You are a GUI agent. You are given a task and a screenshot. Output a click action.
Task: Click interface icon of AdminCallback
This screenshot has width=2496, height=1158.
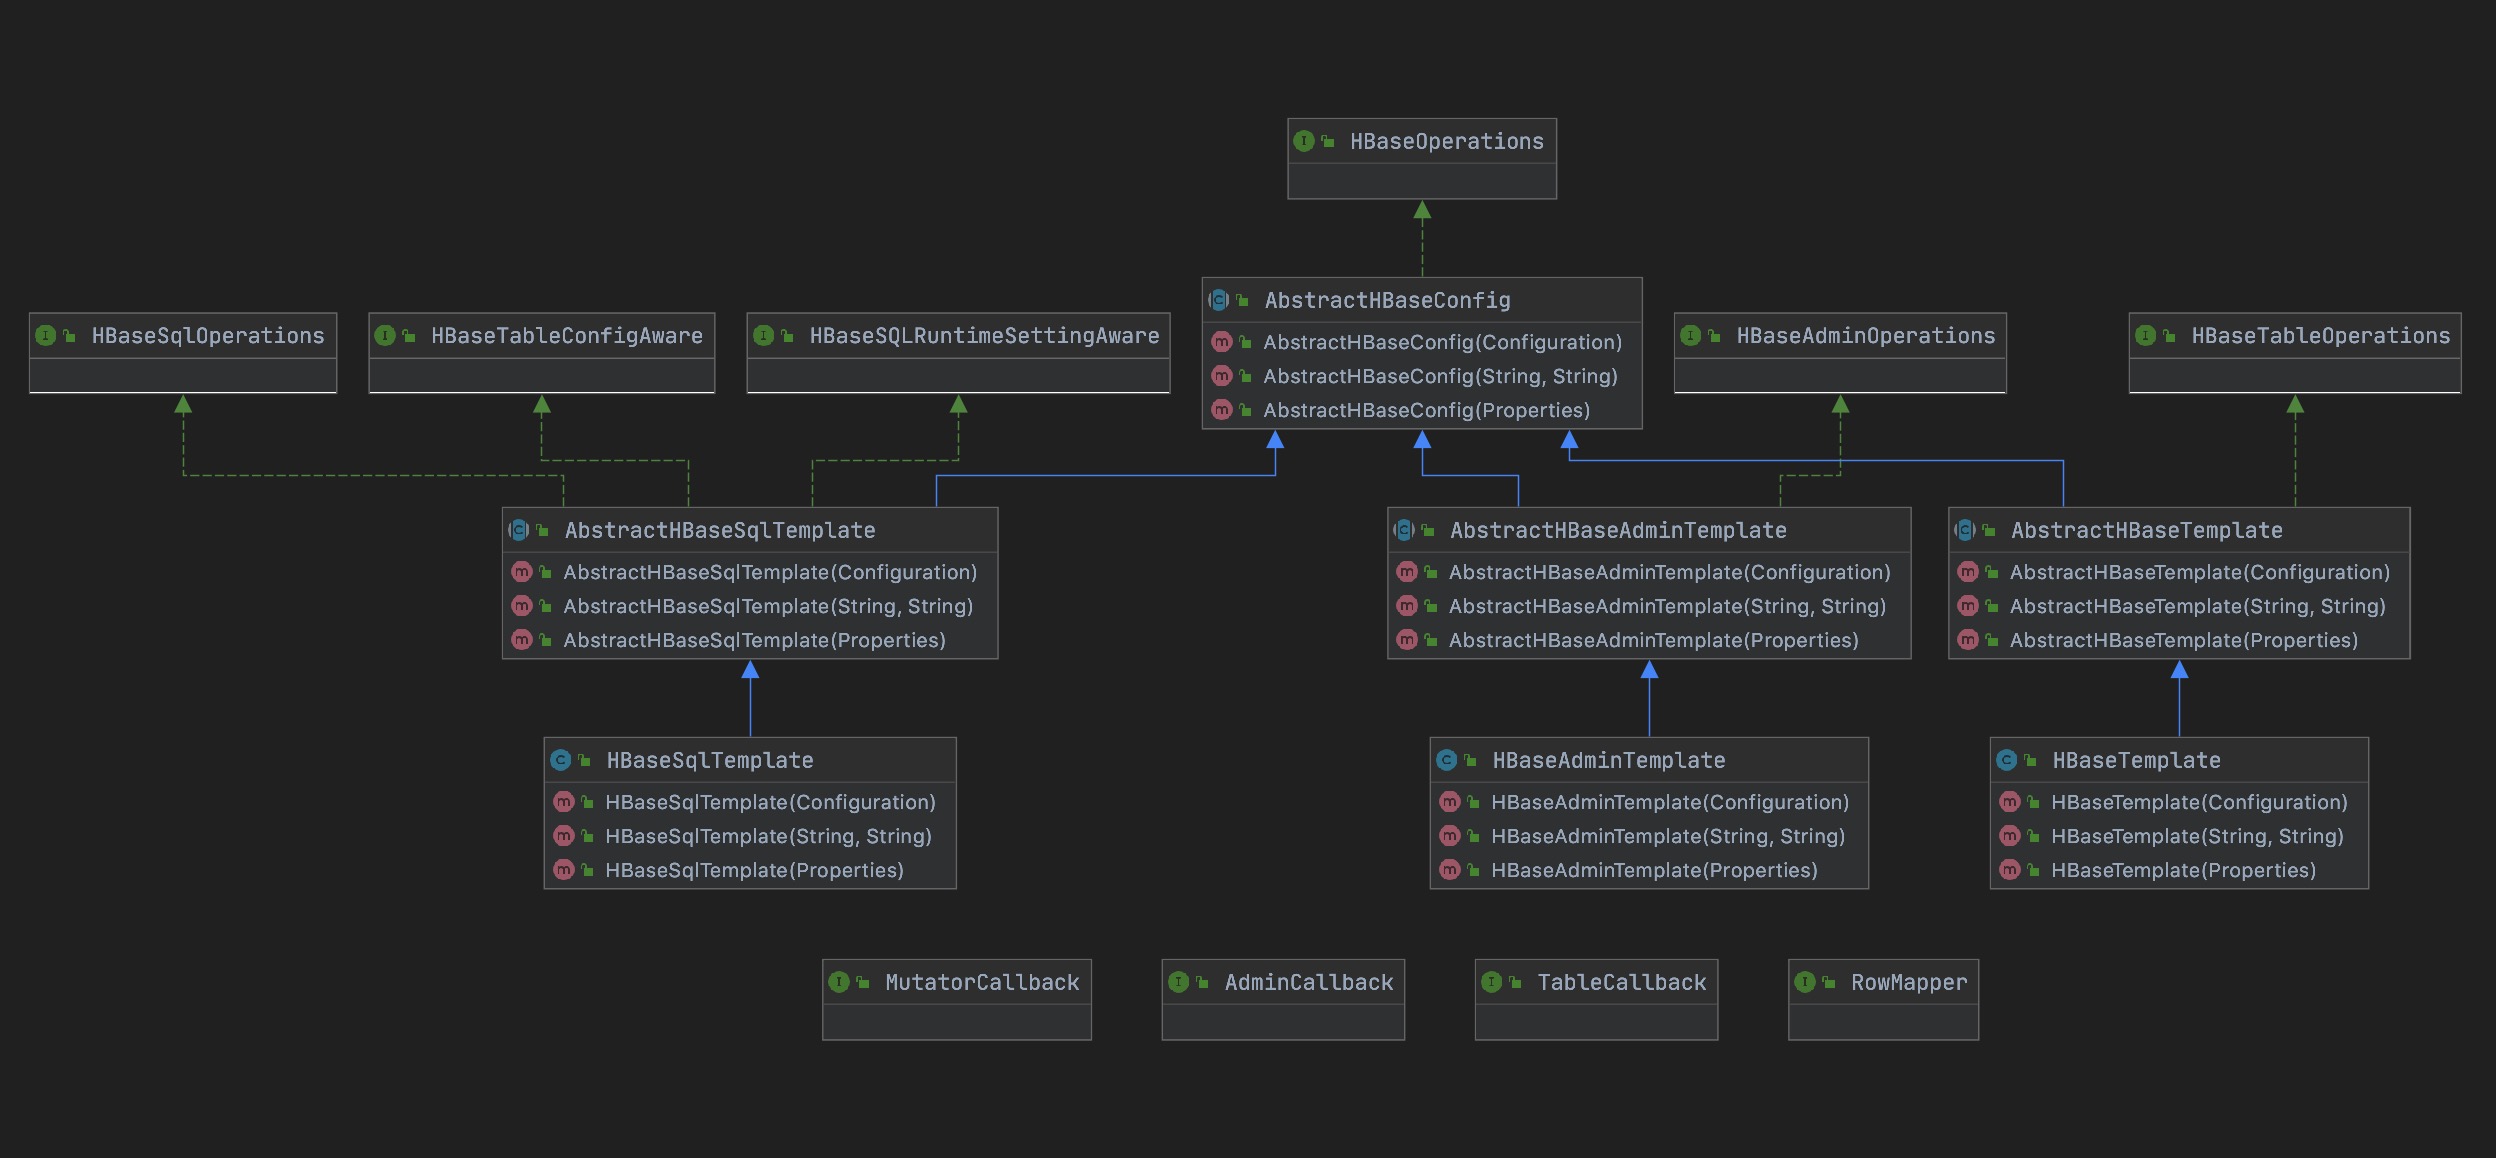[1178, 982]
